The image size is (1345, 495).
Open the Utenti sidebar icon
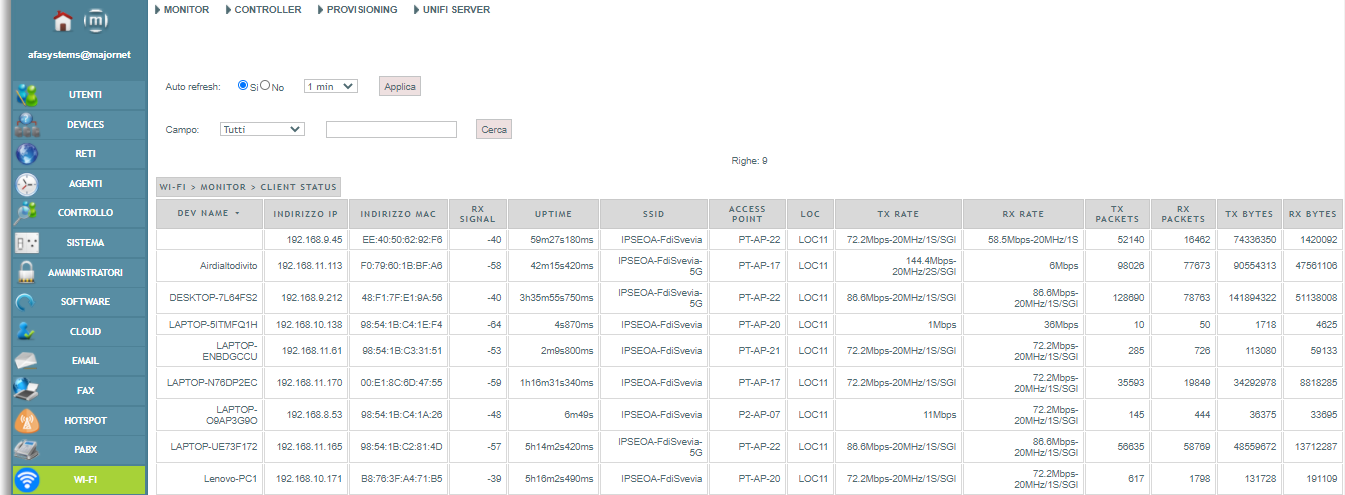[27, 95]
